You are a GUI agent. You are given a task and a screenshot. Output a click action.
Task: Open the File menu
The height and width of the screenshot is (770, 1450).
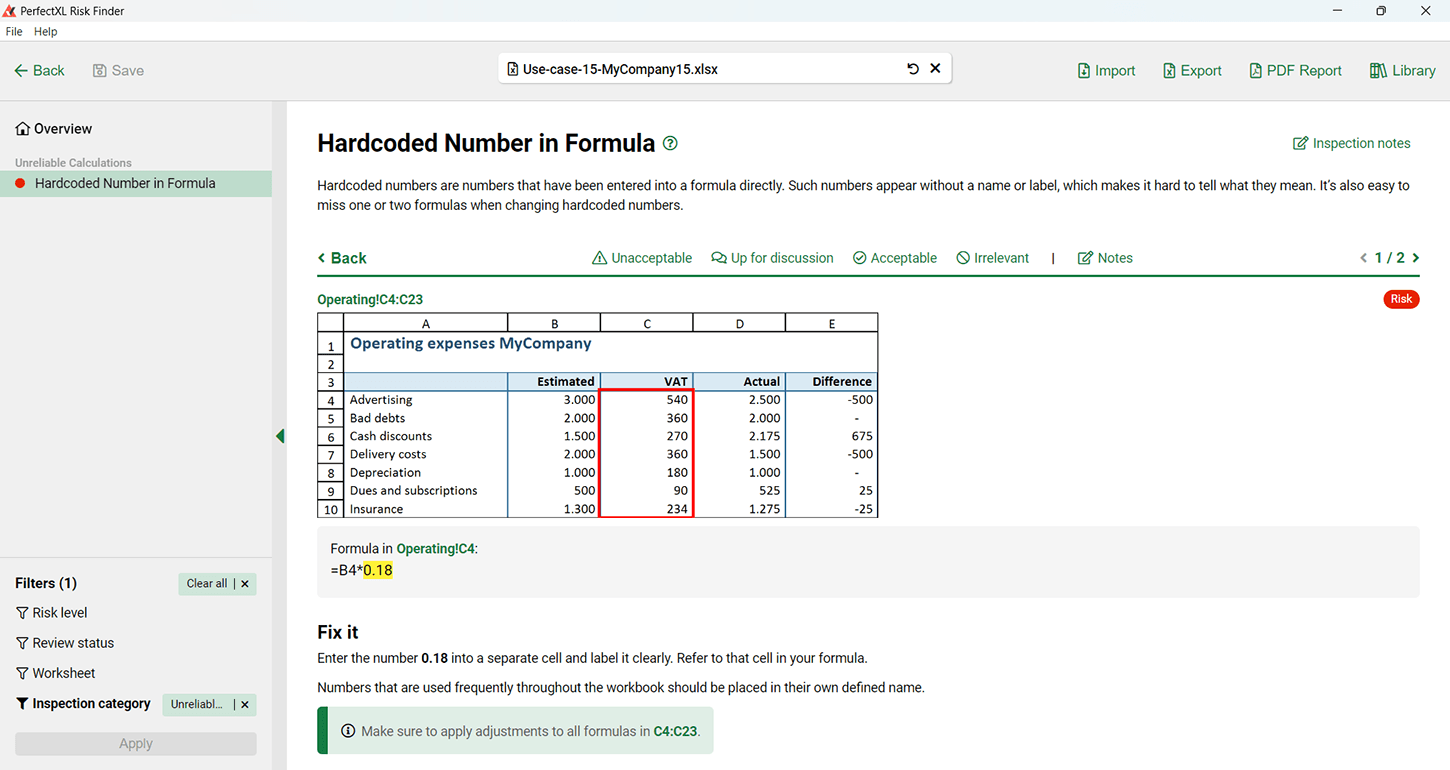pyautogui.click(x=14, y=31)
